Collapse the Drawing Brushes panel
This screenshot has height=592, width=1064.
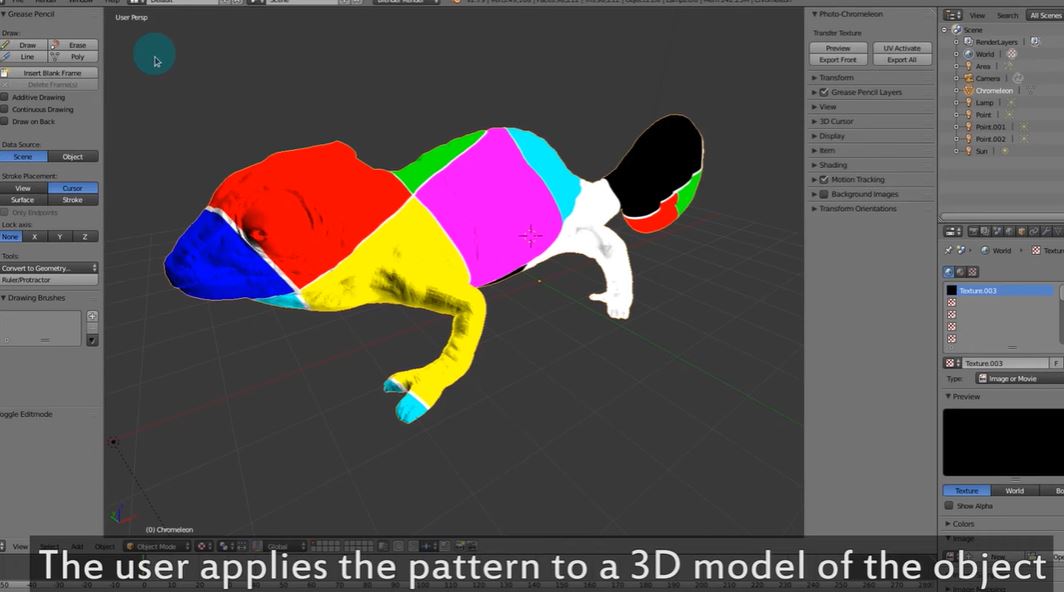pyautogui.click(x=33, y=297)
